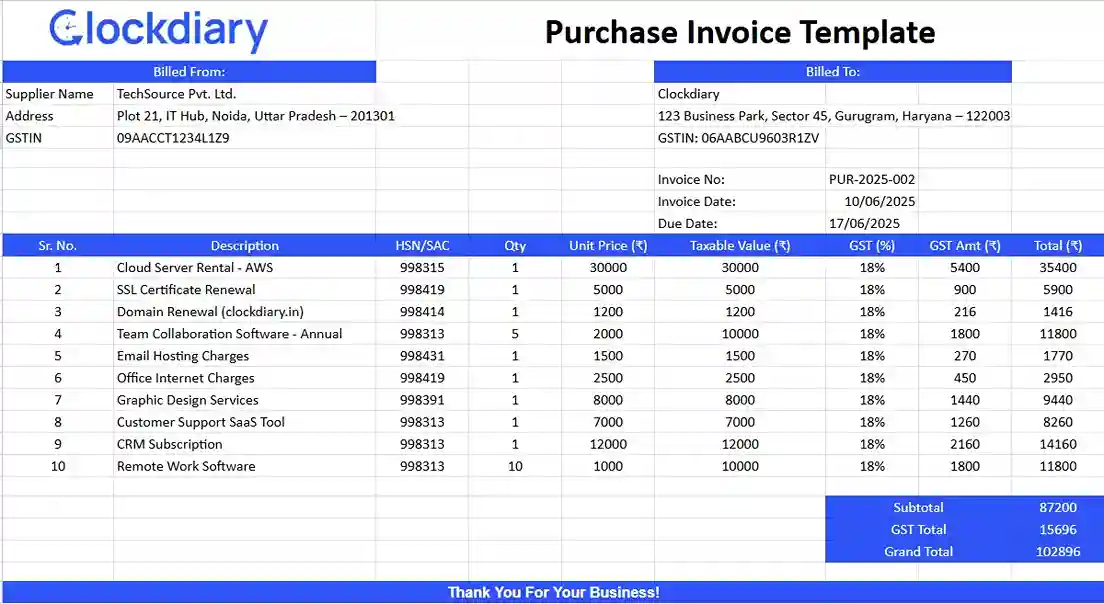Click HSN code 998414
The width and height of the screenshot is (1104, 604).
[422, 312]
